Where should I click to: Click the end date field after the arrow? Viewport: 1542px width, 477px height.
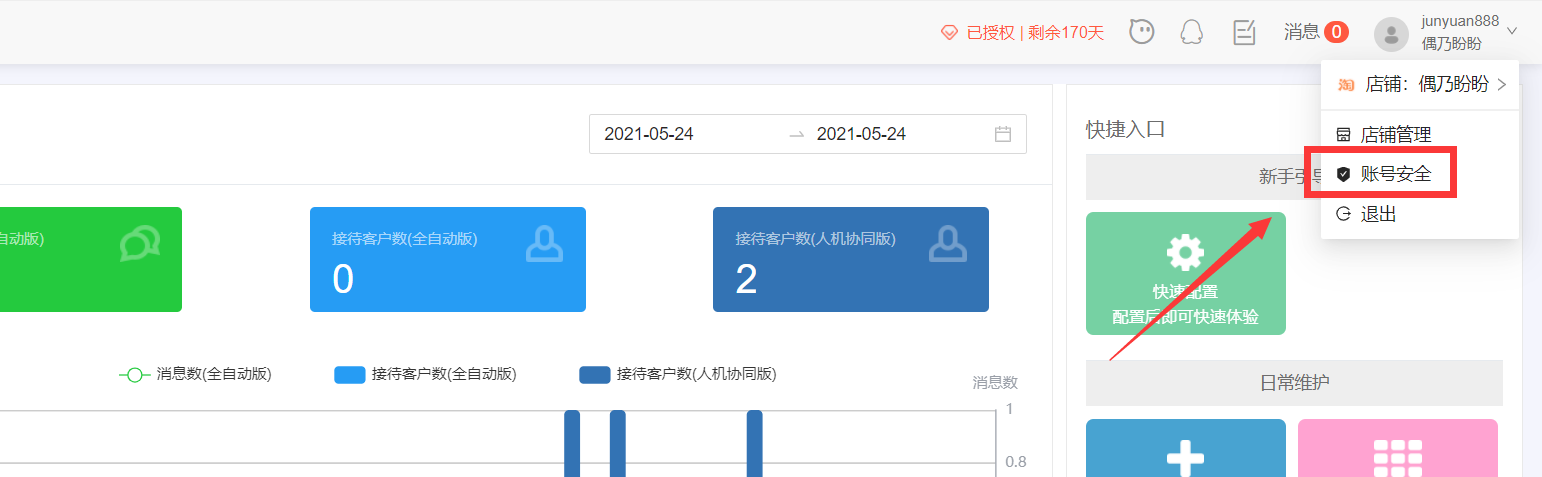861,134
